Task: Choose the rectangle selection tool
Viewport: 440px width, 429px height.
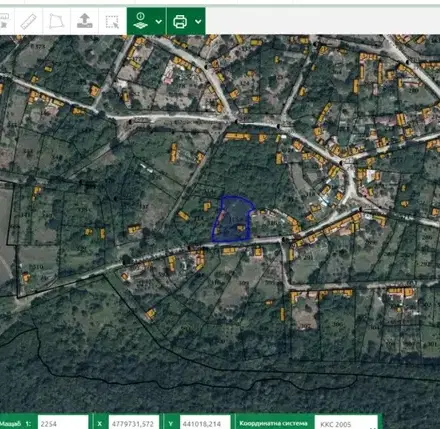Action: tap(112, 22)
